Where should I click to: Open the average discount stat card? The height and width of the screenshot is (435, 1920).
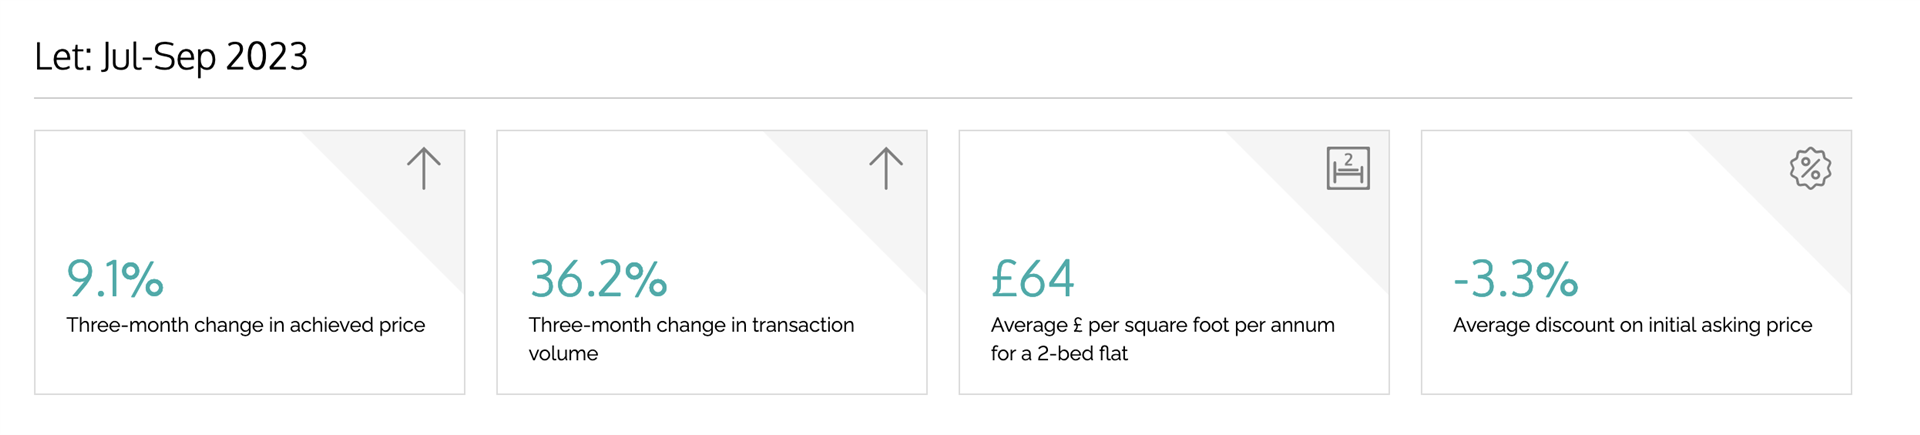click(x=1636, y=262)
